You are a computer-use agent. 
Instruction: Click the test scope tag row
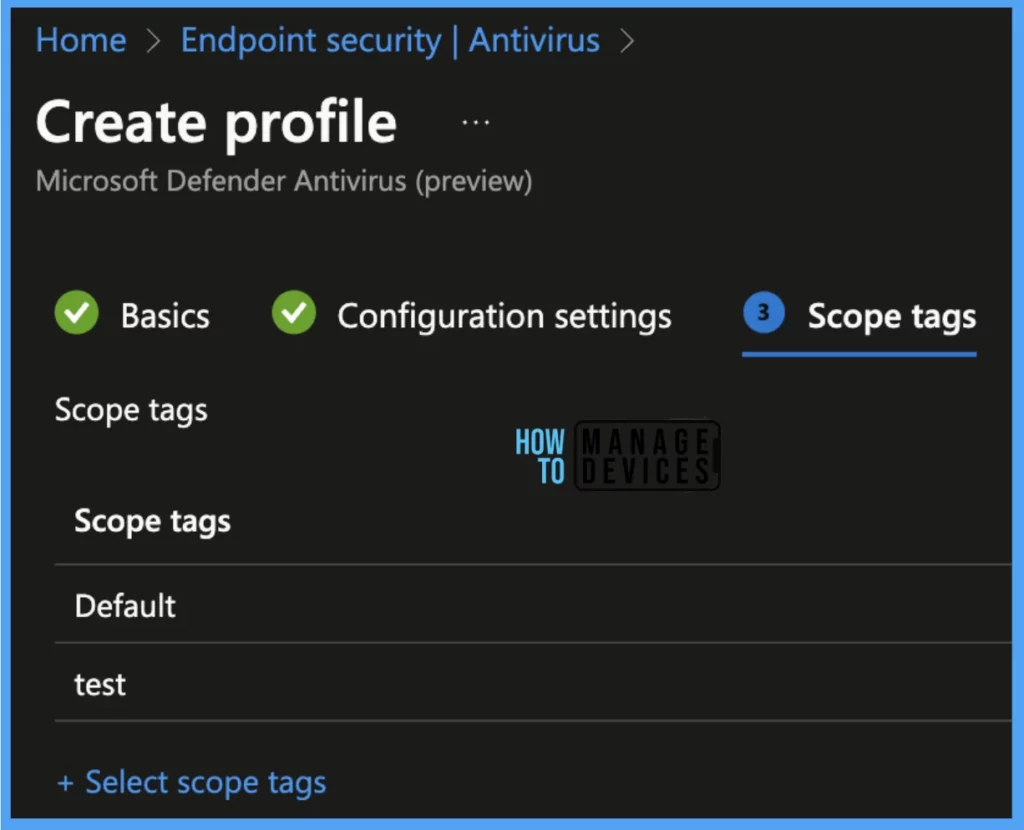click(x=533, y=683)
